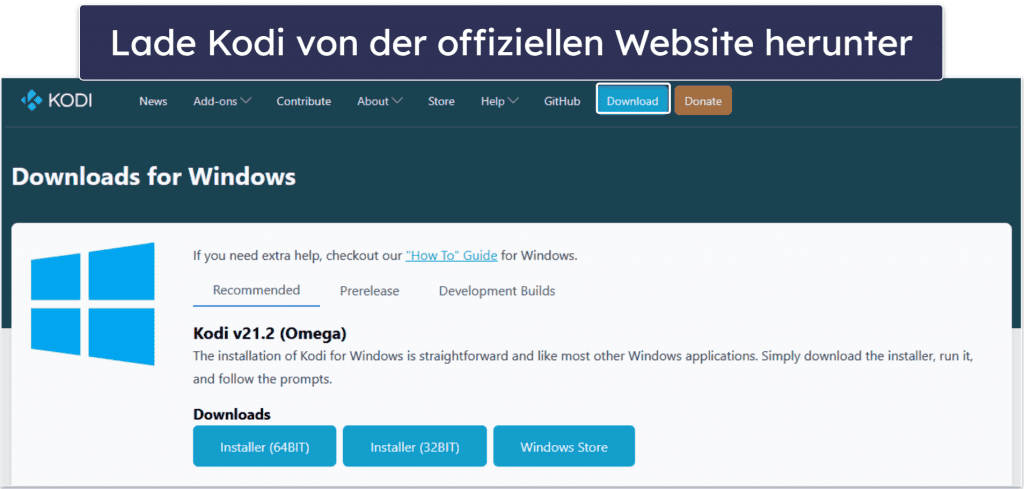
Task: Select the Recommended tab
Action: (257, 291)
